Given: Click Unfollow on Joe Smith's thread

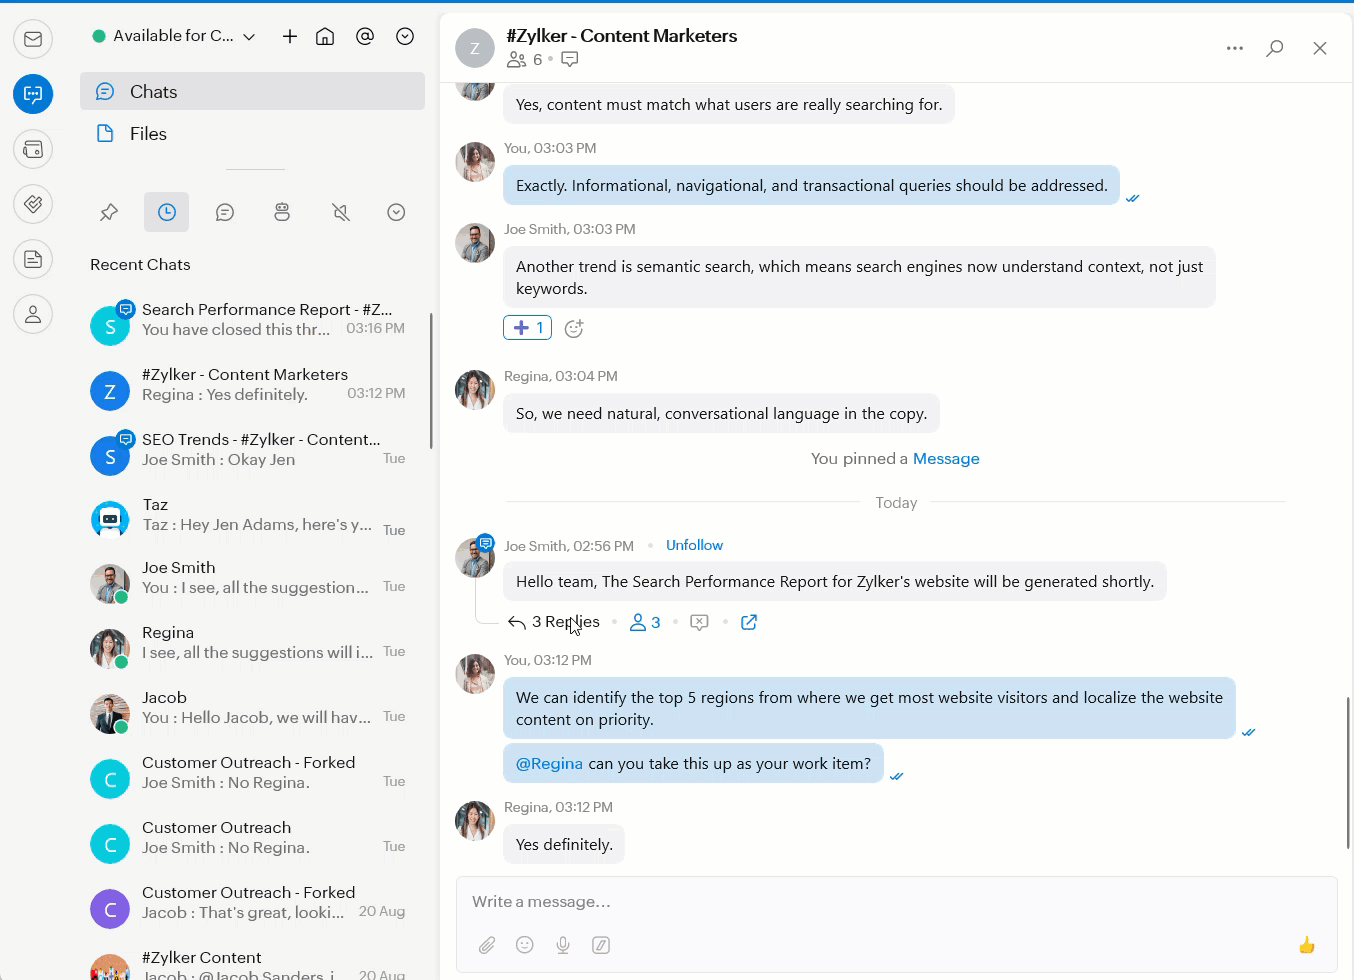Looking at the screenshot, I should click(x=694, y=545).
